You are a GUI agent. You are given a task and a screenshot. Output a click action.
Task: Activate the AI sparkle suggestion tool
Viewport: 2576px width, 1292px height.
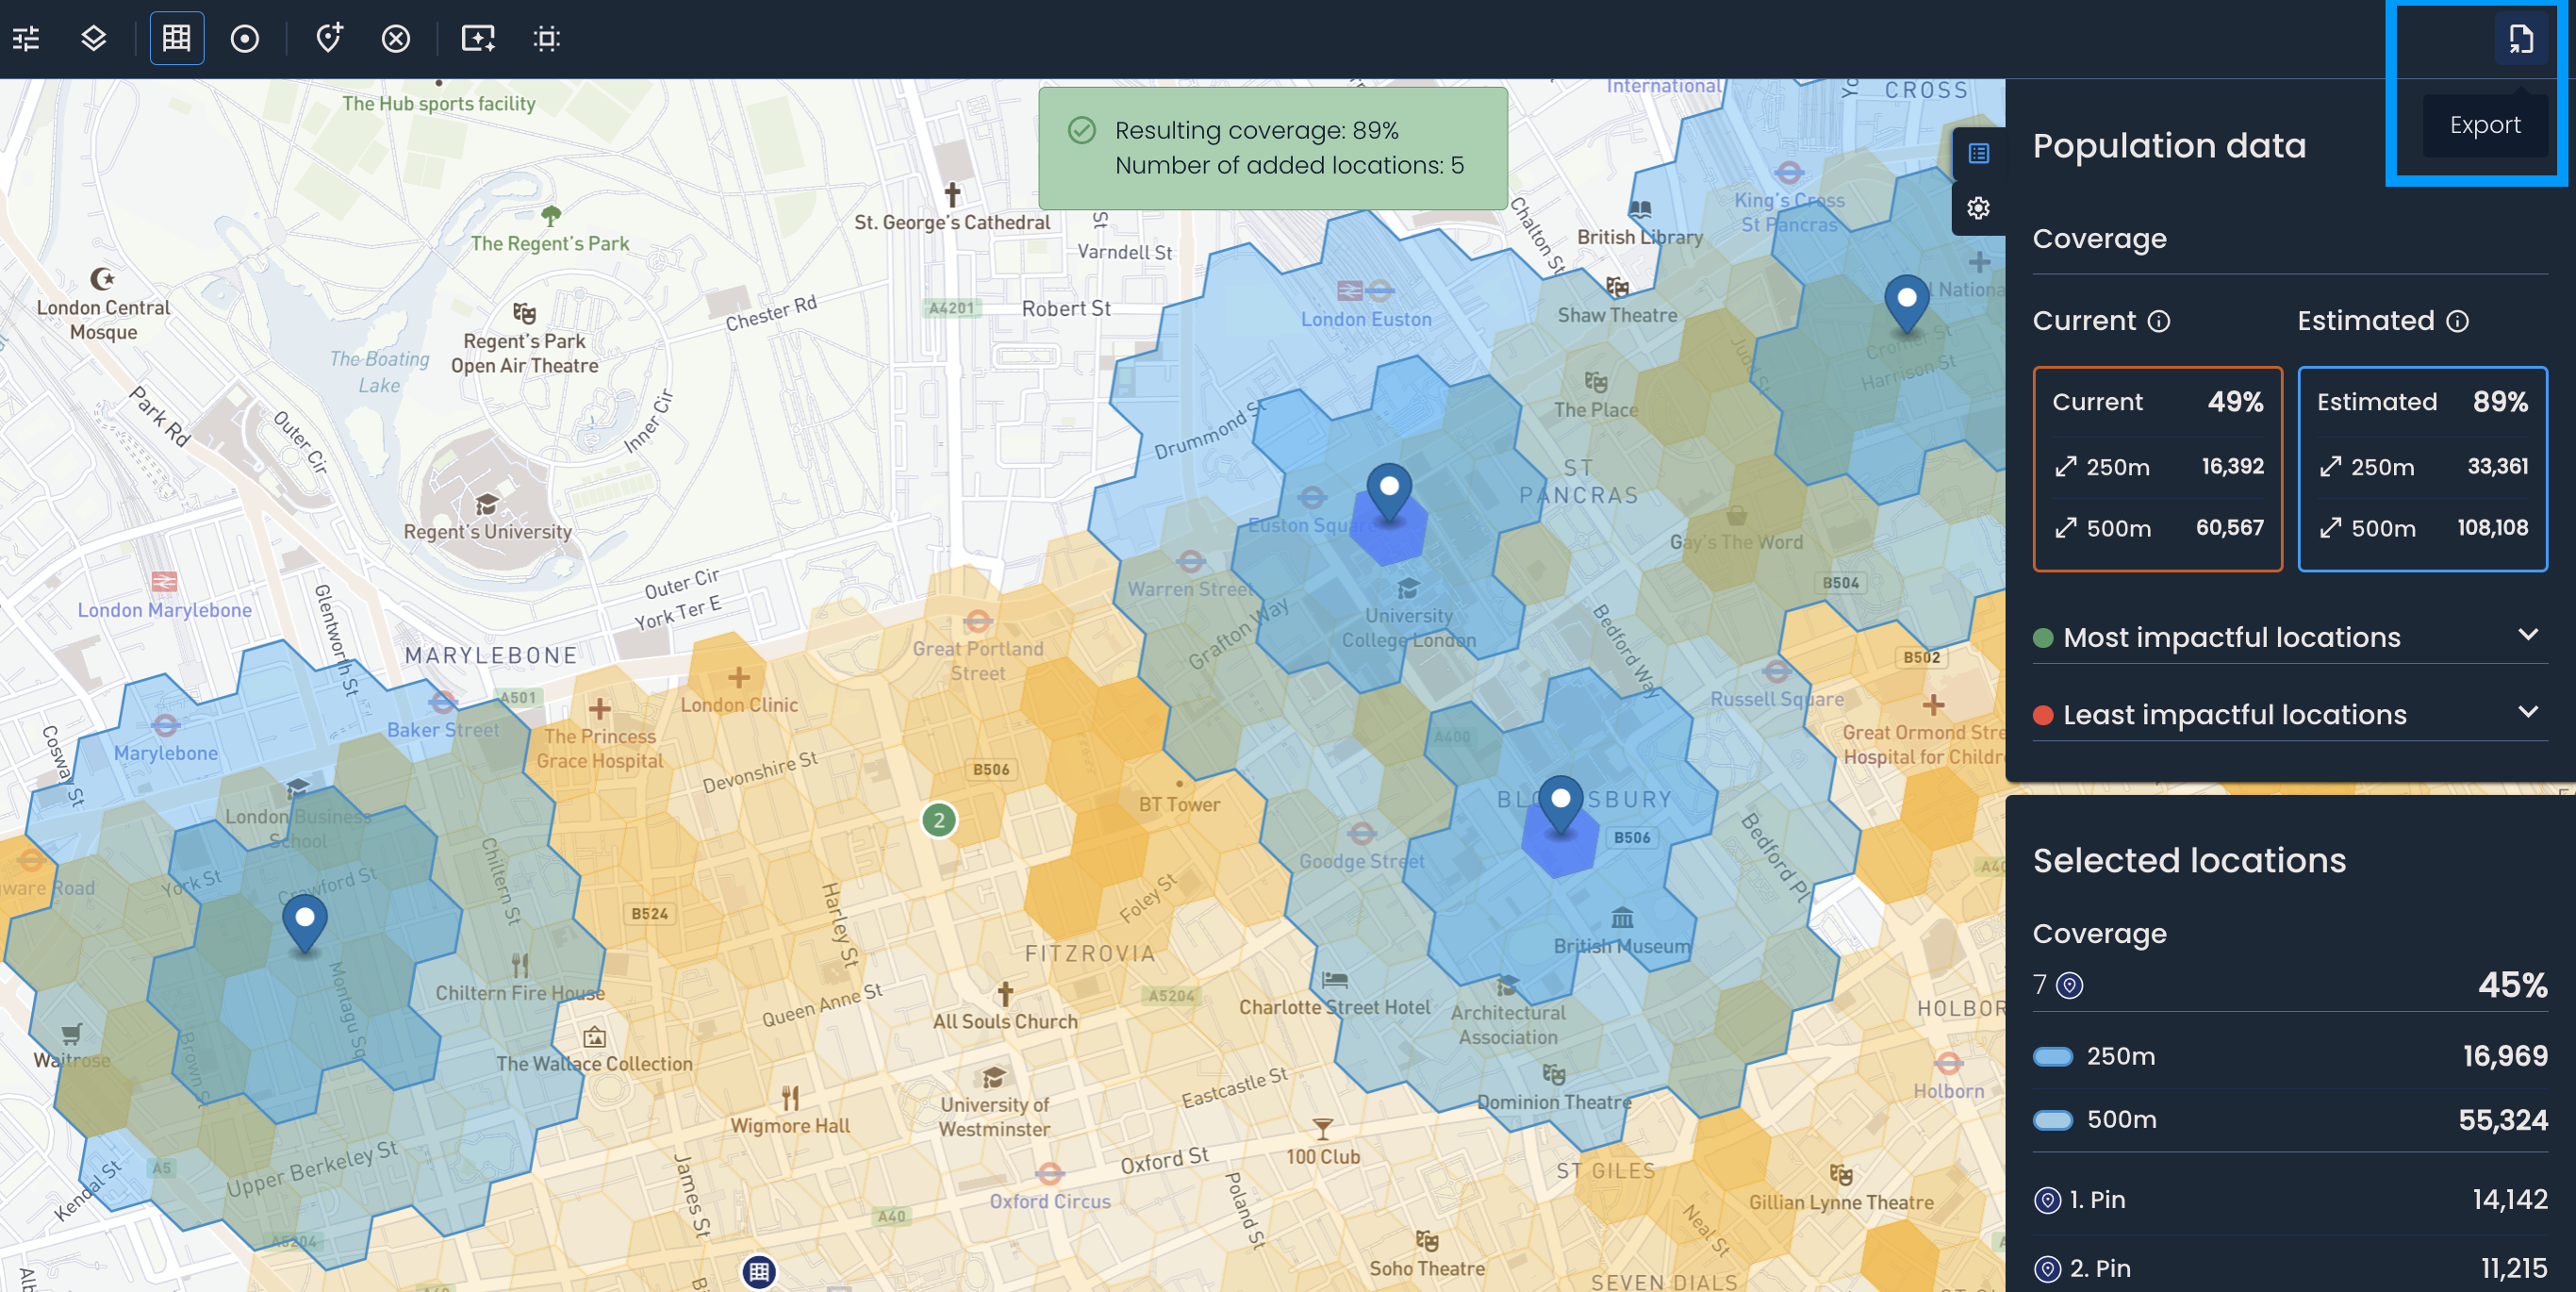click(x=478, y=39)
